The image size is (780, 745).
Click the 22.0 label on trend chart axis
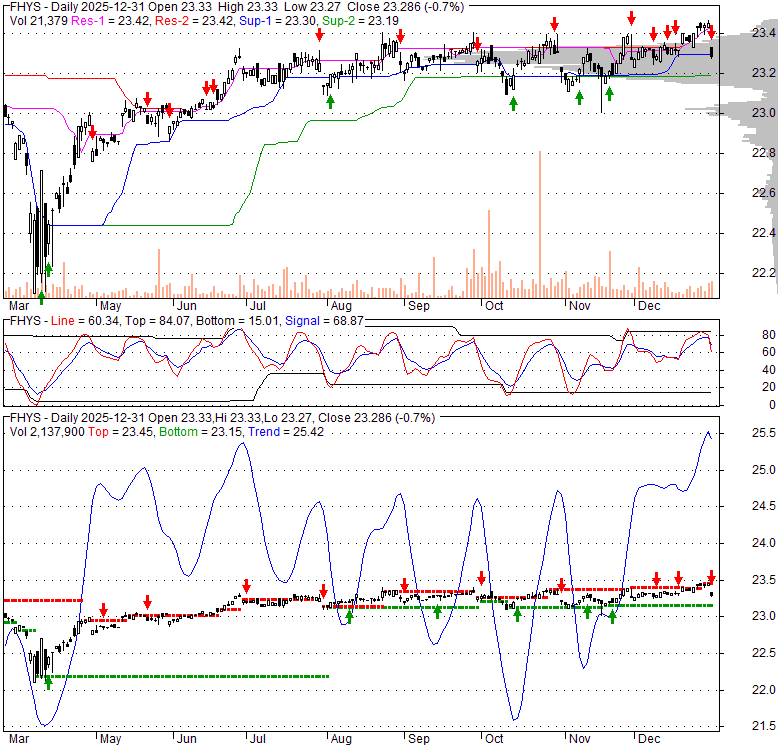pos(763,689)
